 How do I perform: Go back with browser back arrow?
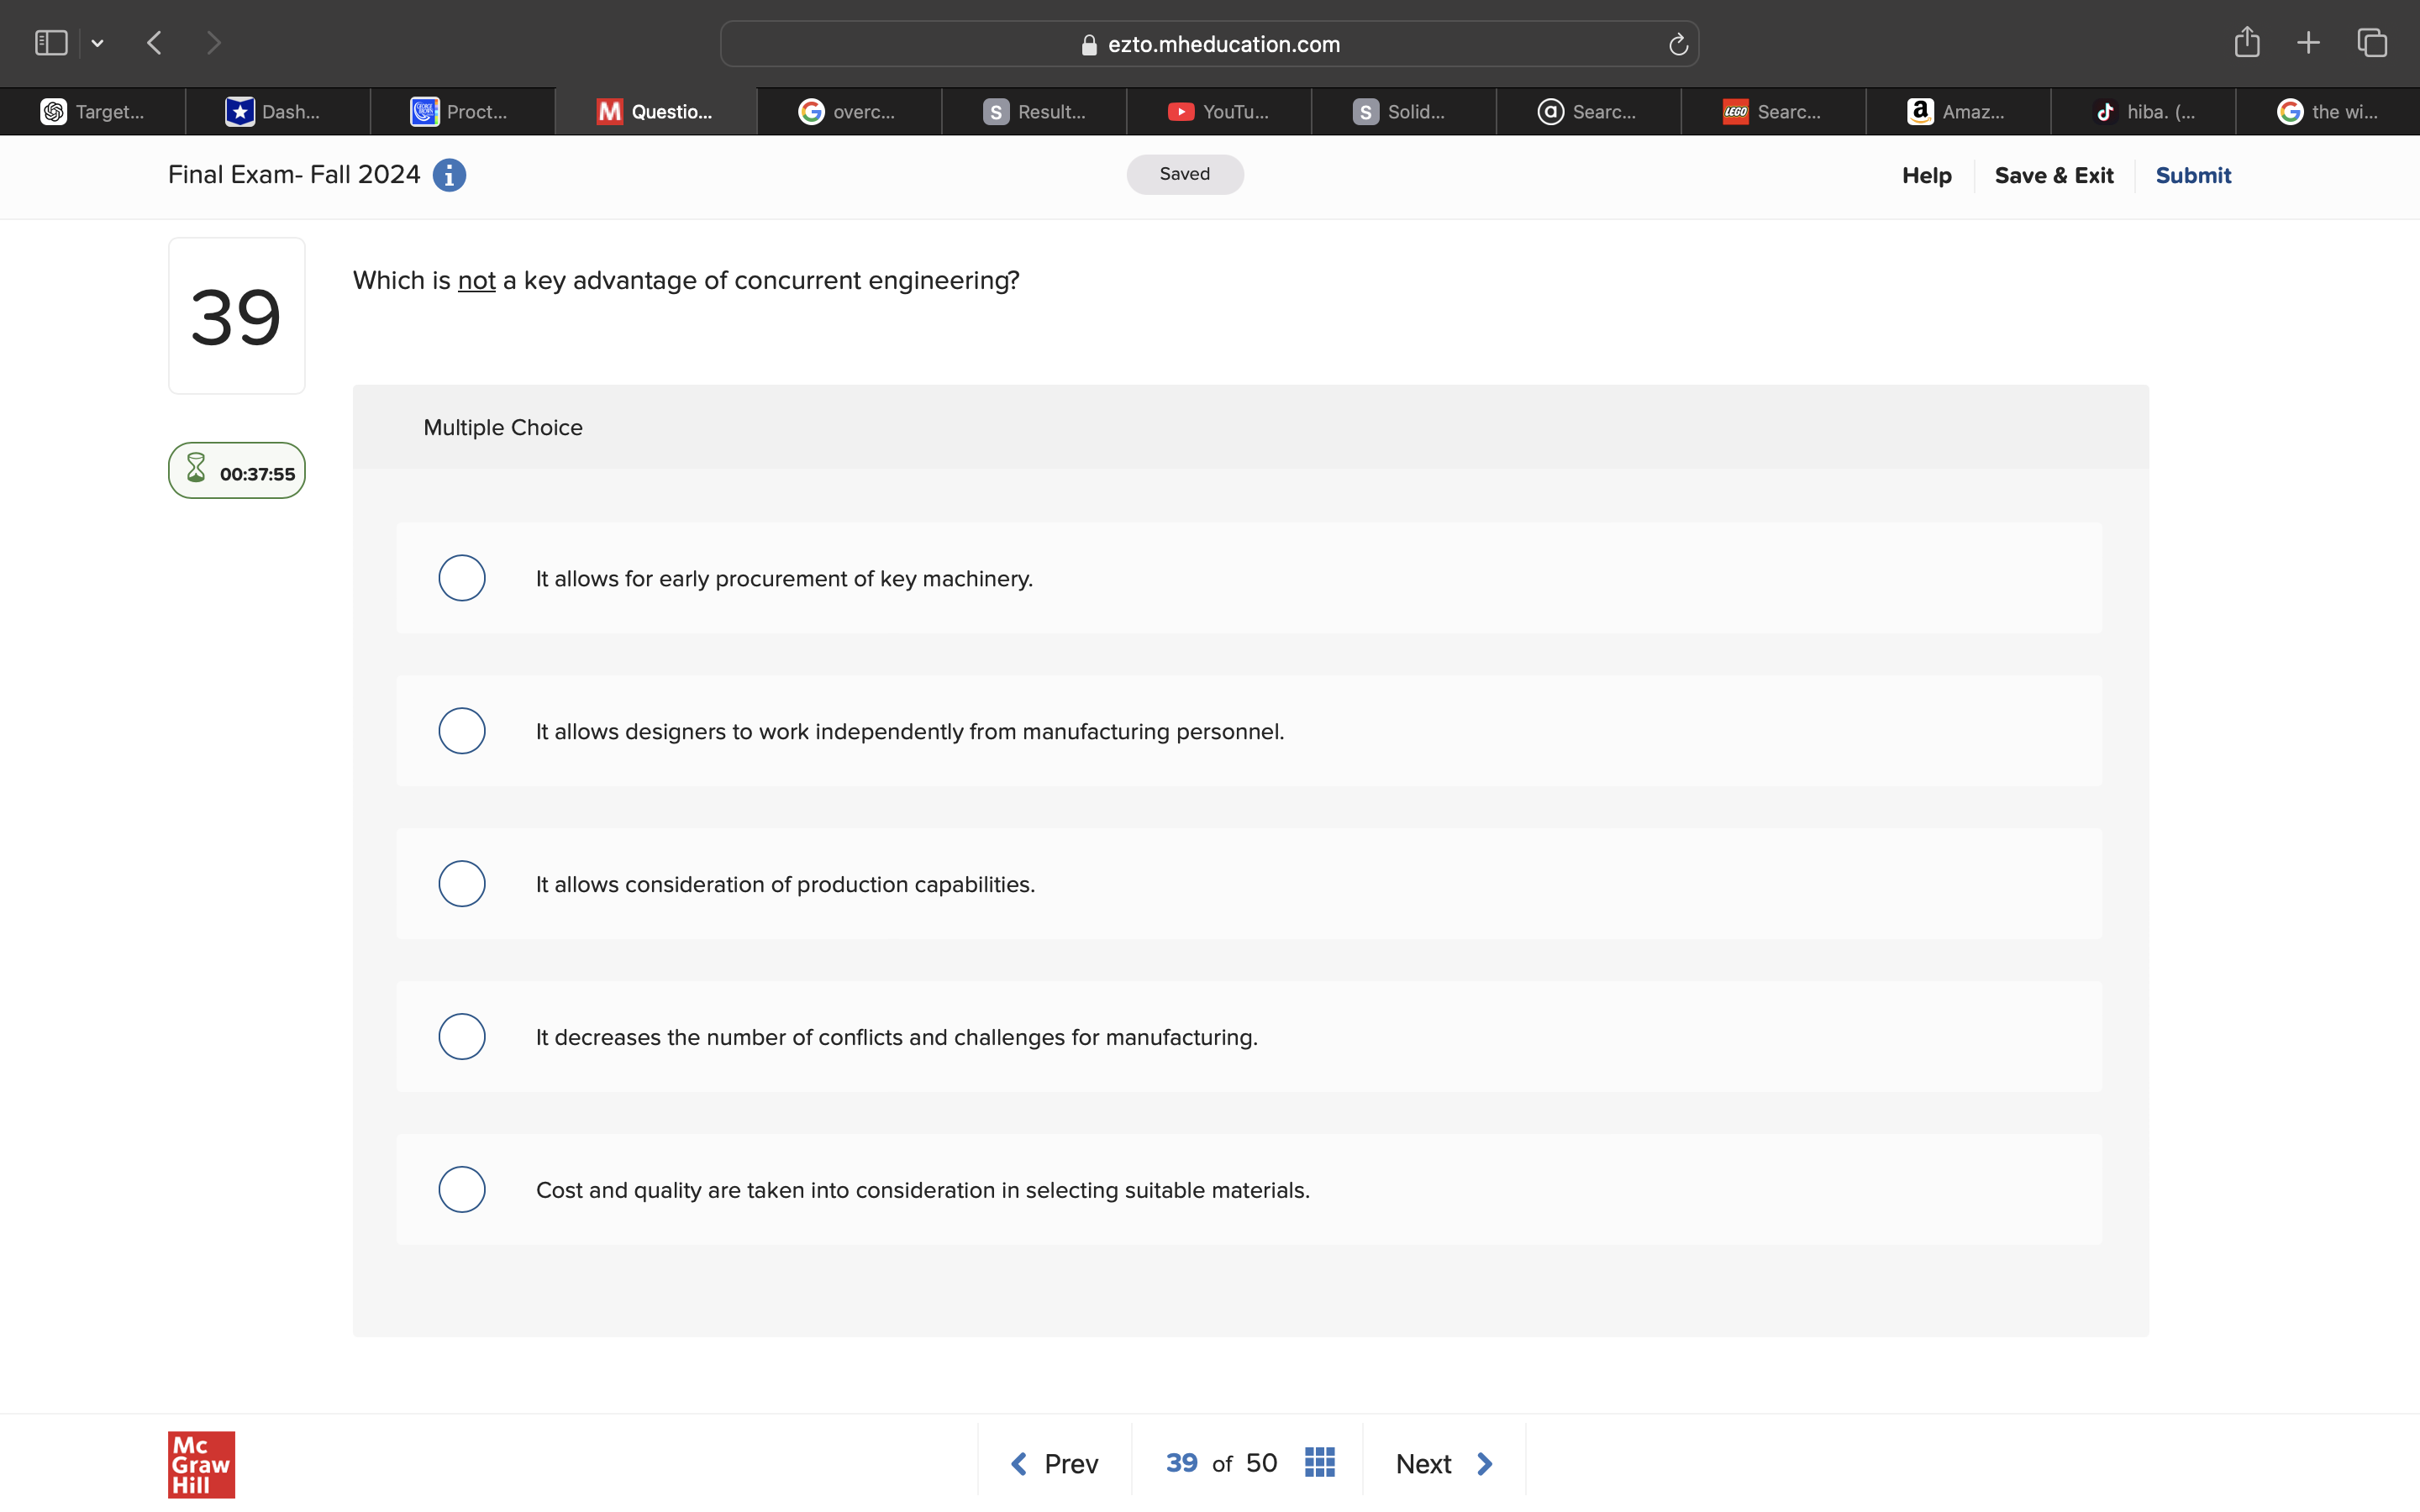(x=154, y=42)
